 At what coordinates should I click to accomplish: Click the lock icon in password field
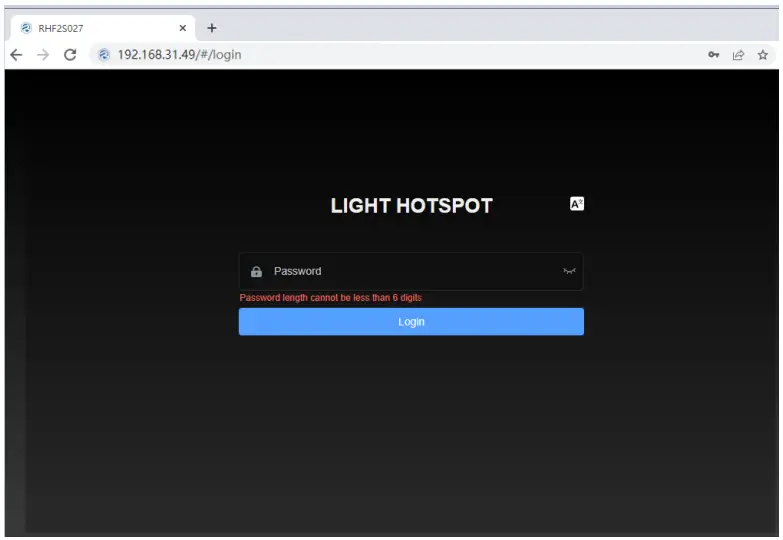click(256, 272)
